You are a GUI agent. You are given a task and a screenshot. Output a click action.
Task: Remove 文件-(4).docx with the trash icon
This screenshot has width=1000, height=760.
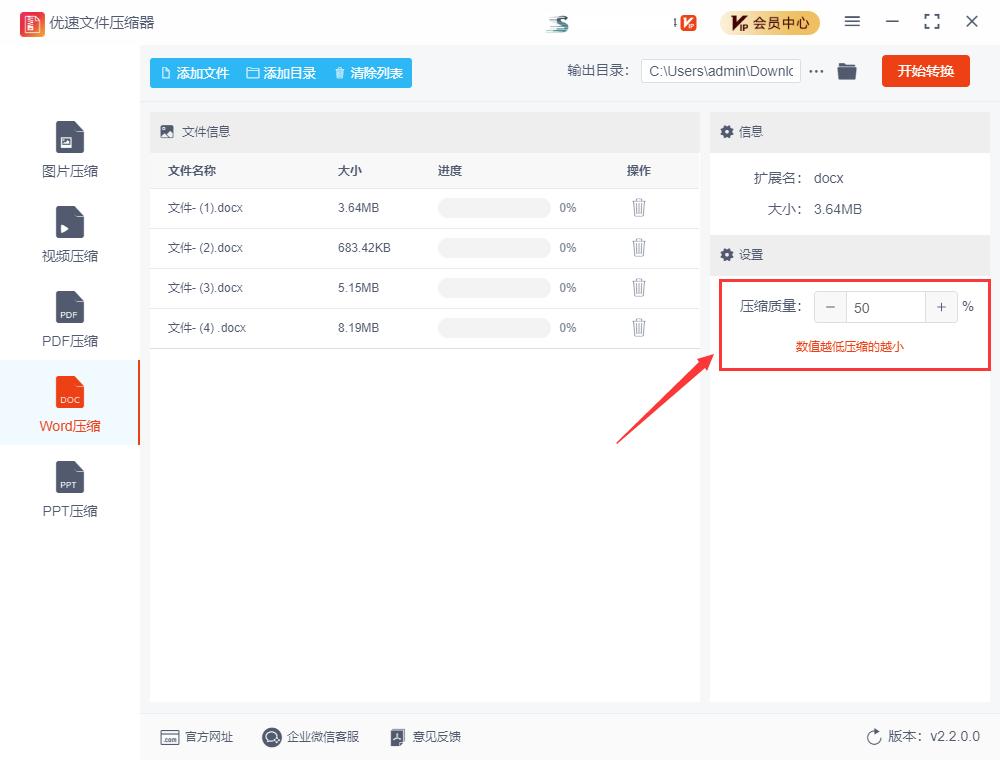(x=639, y=328)
